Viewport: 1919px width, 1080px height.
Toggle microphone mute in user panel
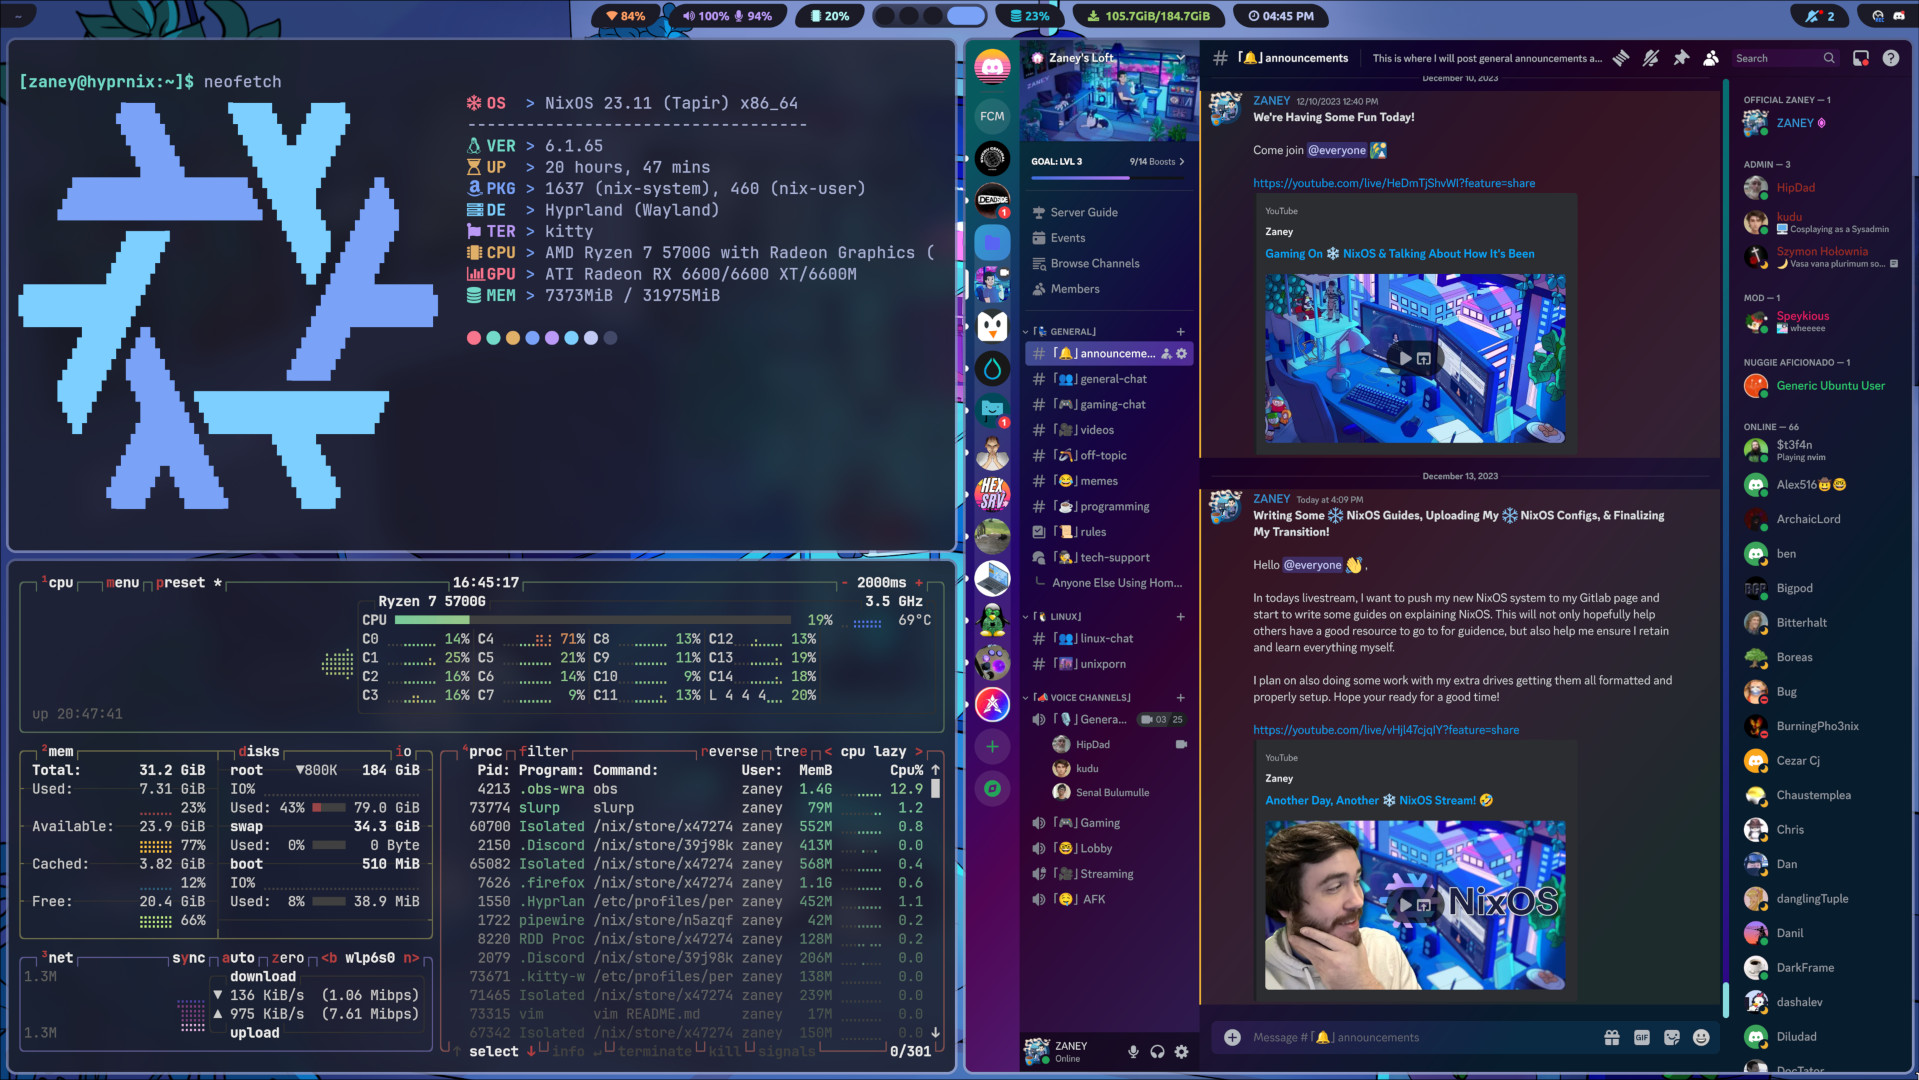pyautogui.click(x=1133, y=1051)
